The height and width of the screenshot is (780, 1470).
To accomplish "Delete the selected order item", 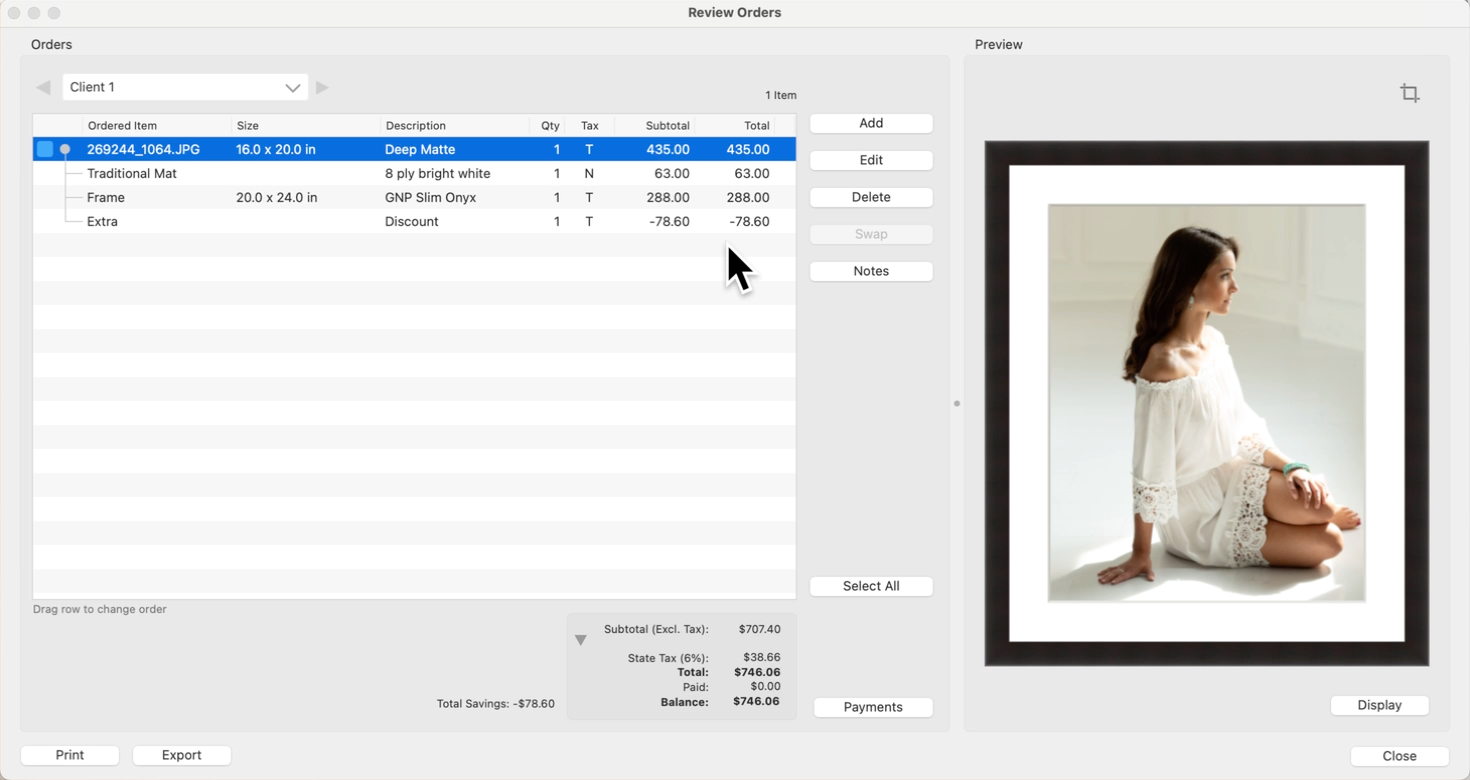I will [870, 197].
